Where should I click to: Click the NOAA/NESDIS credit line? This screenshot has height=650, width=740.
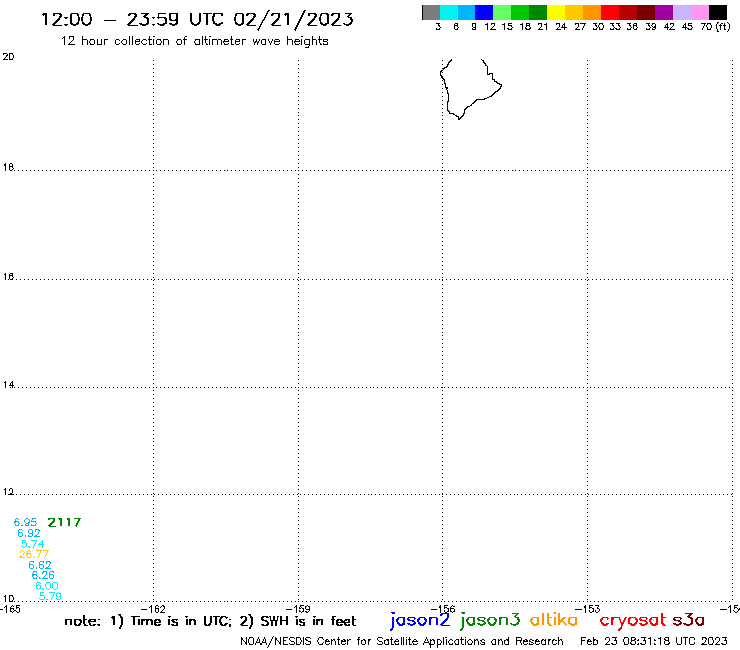[402, 641]
